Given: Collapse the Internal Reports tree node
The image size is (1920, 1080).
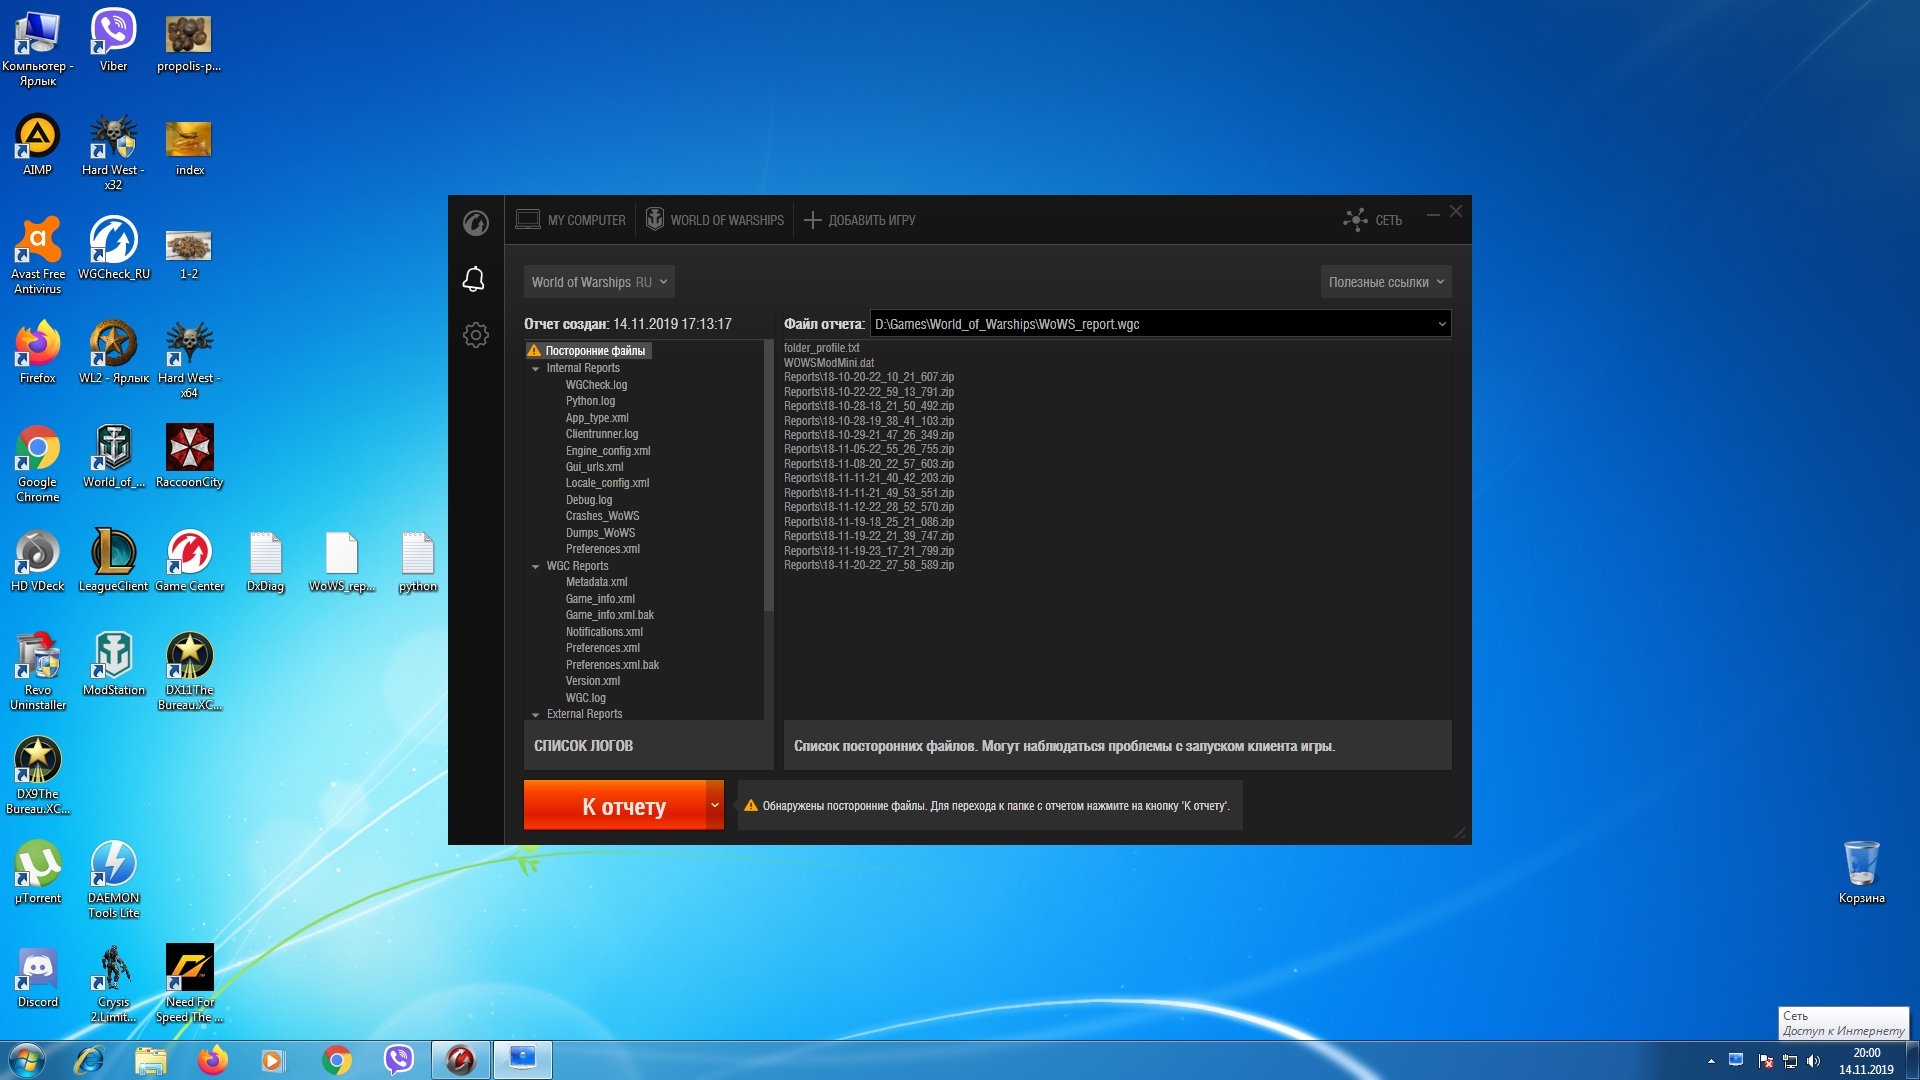Looking at the screenshot, I should (x=536, y=369).
